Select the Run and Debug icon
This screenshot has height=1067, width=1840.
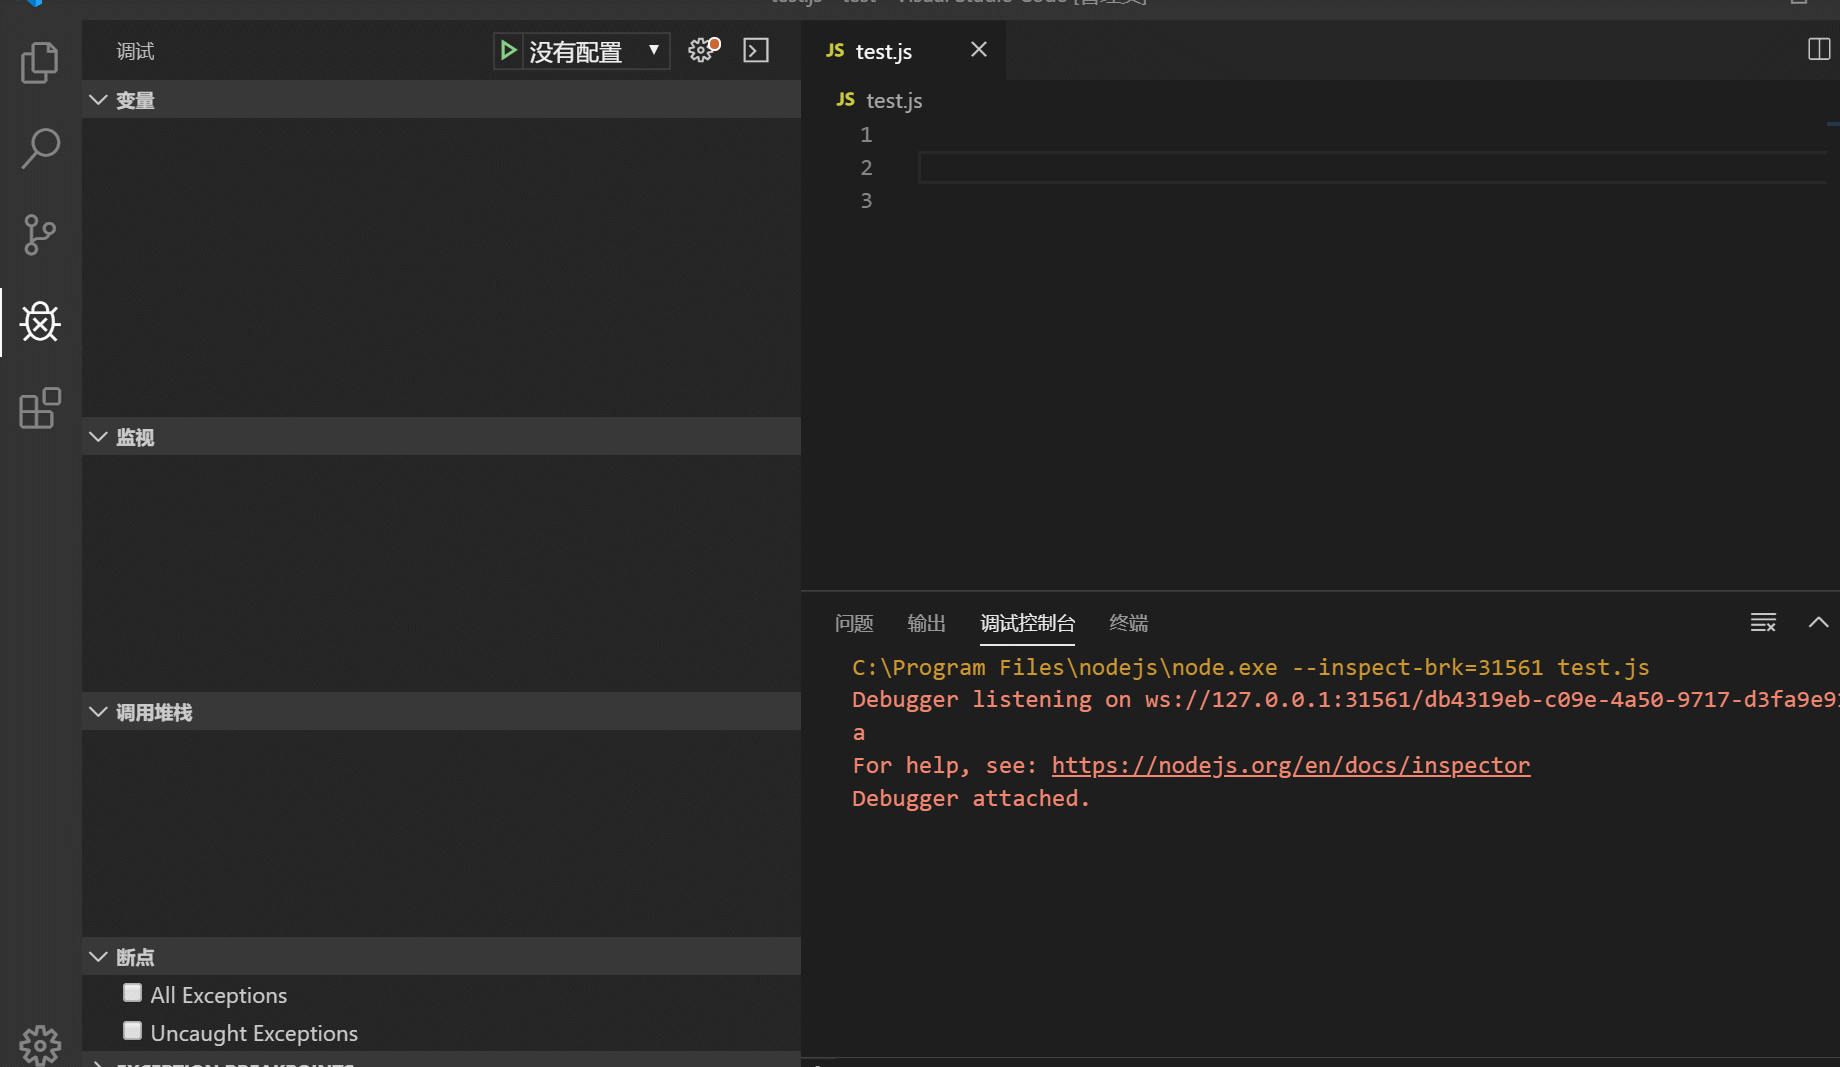[39, 322]
